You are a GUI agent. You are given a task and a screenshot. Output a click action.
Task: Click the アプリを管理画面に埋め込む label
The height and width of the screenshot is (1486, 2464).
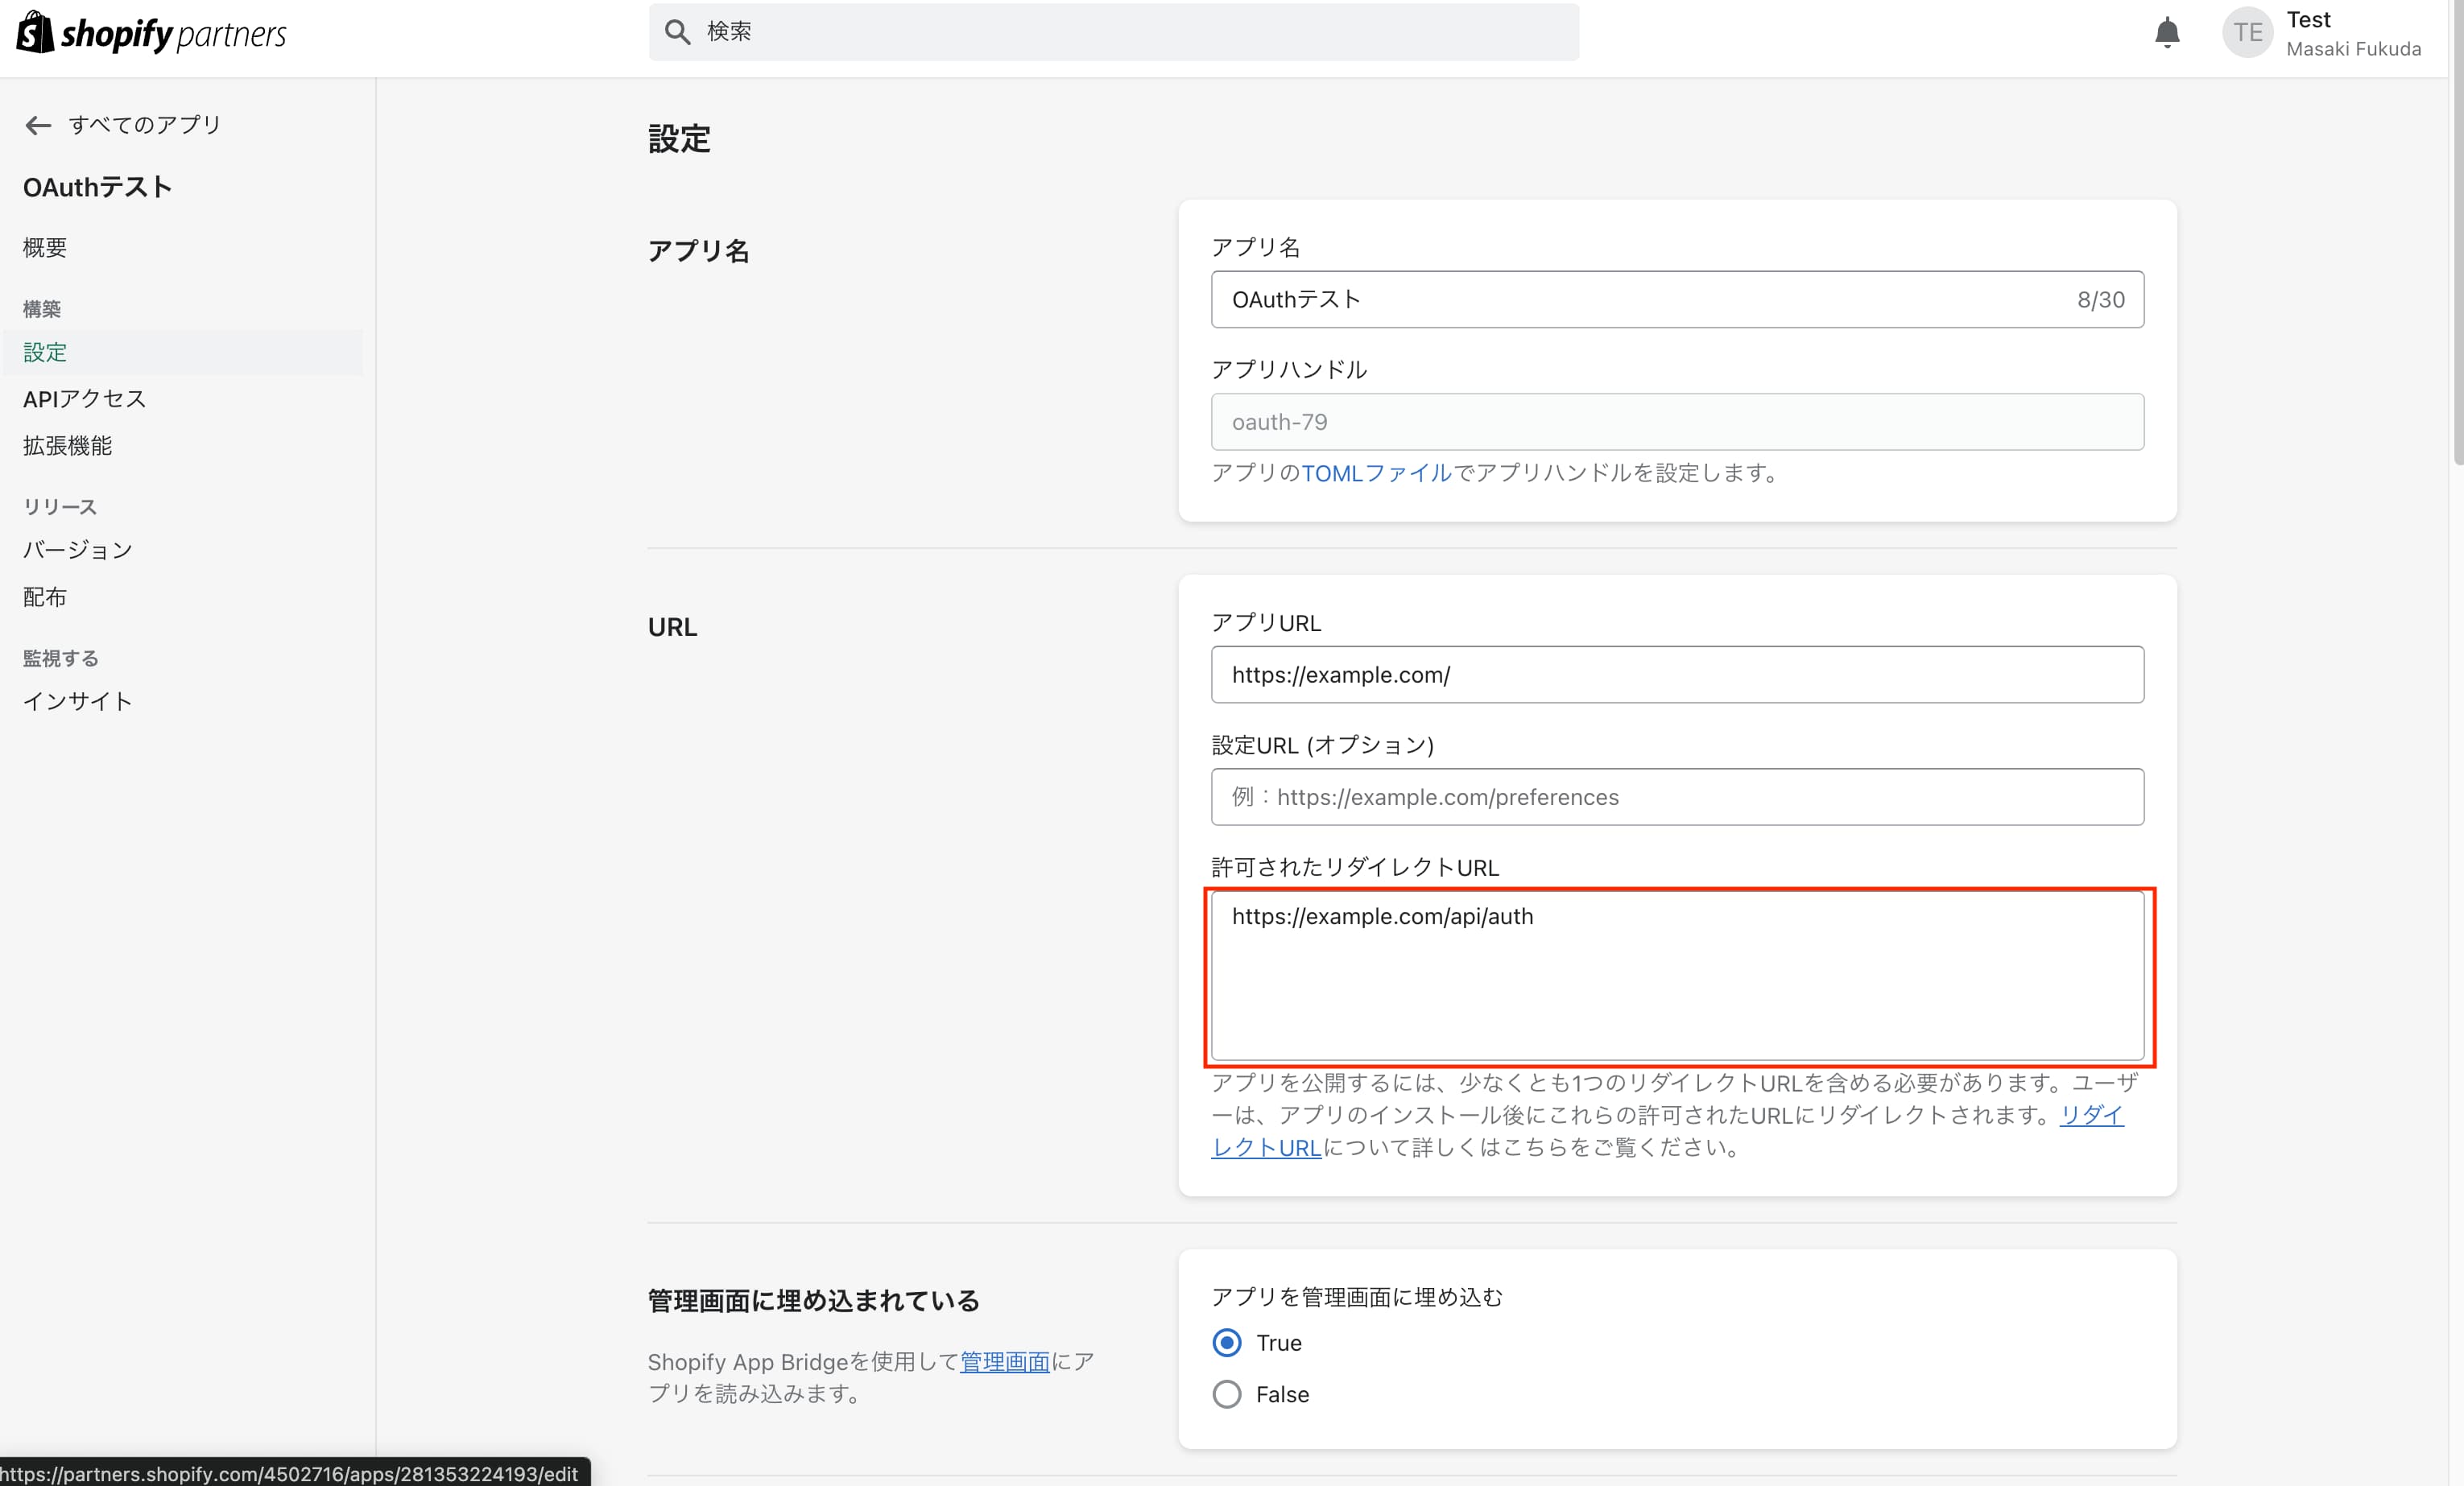(1357, 1297)
